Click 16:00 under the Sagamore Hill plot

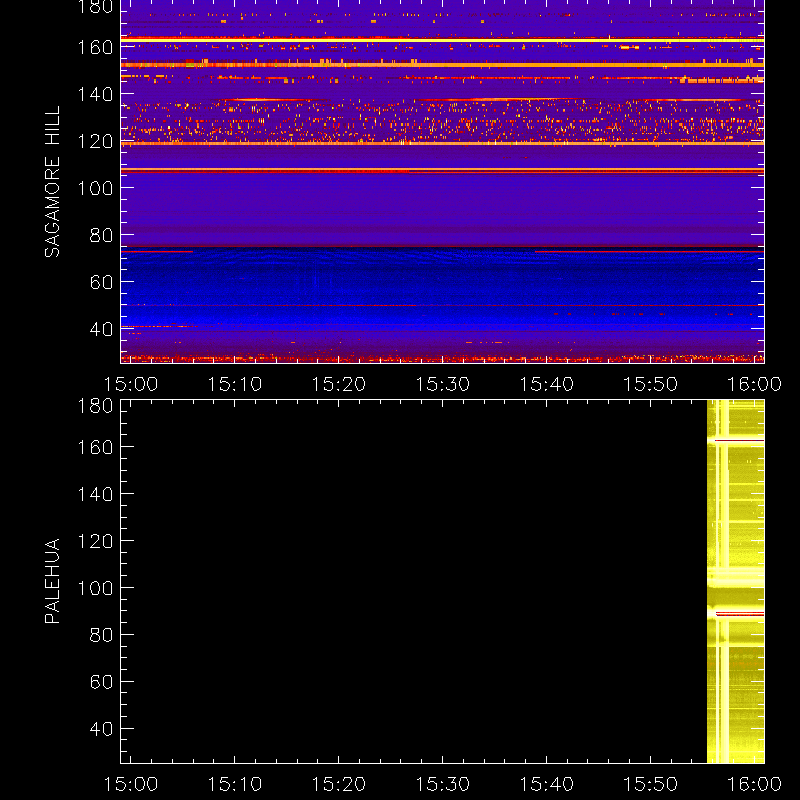point(754,384)
